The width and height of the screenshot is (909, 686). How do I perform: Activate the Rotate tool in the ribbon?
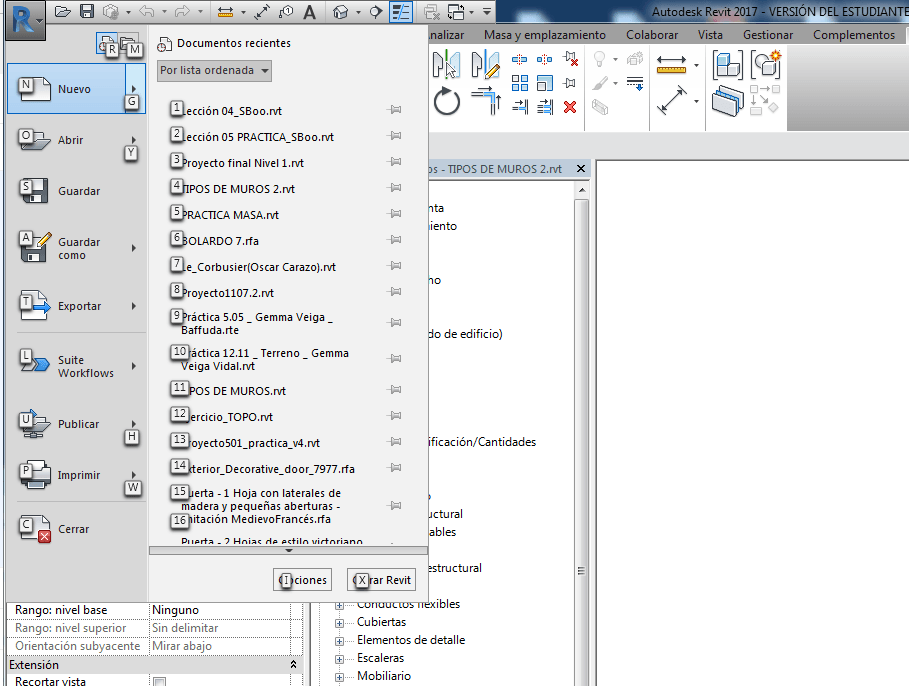(446, 101)
